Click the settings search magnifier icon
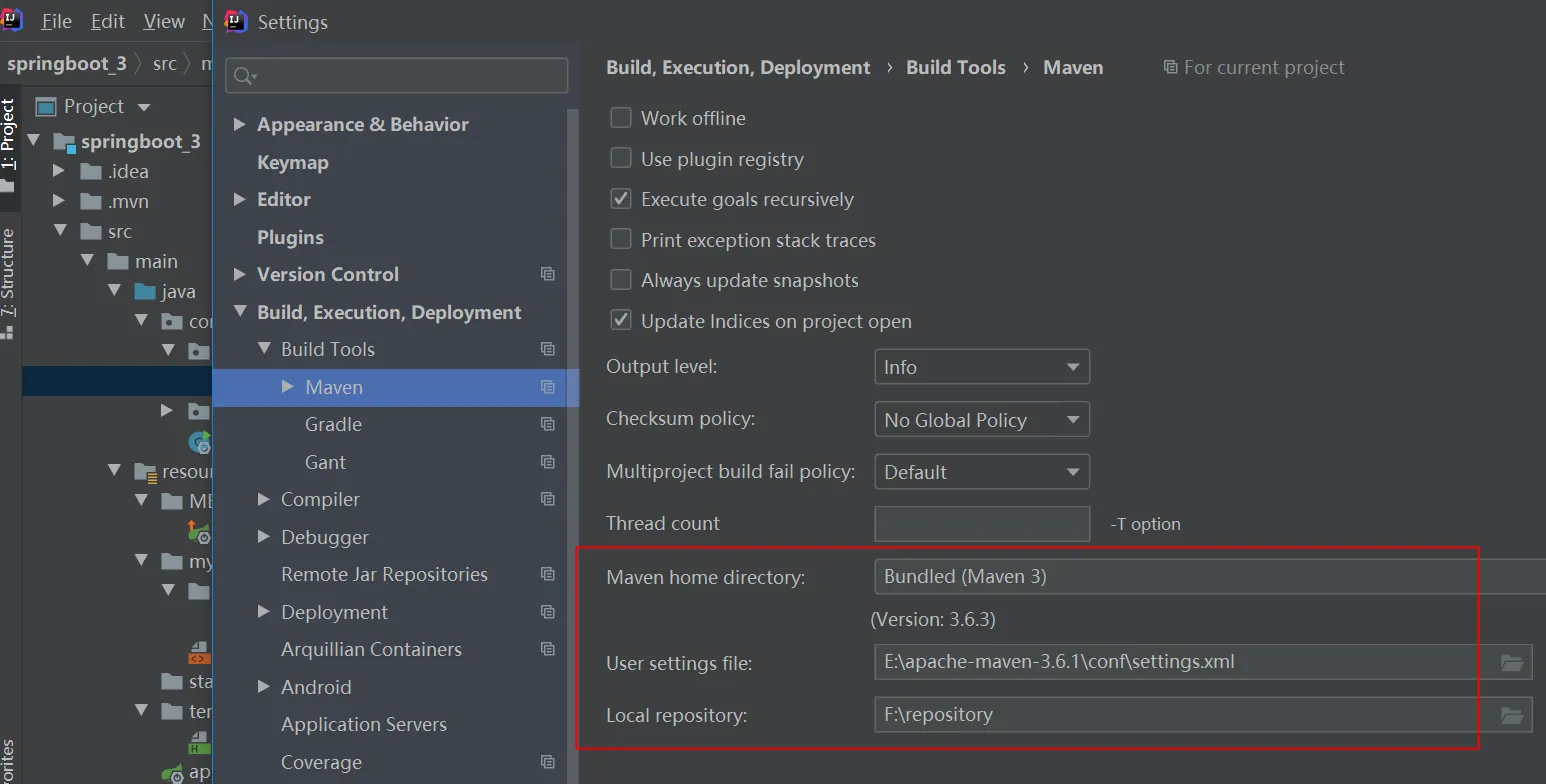1546x784 pixels. tap(245, 76)
